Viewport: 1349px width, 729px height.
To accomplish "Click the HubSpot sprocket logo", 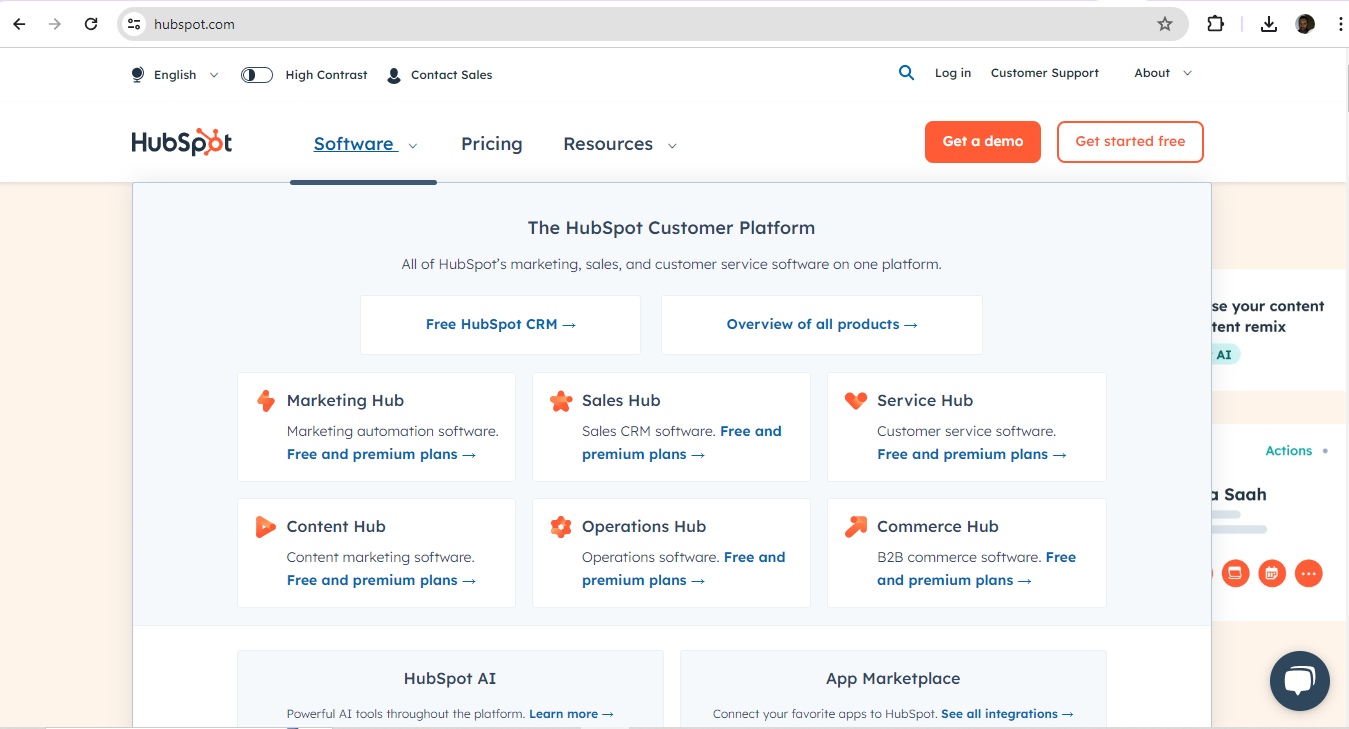I will [181, 142].
